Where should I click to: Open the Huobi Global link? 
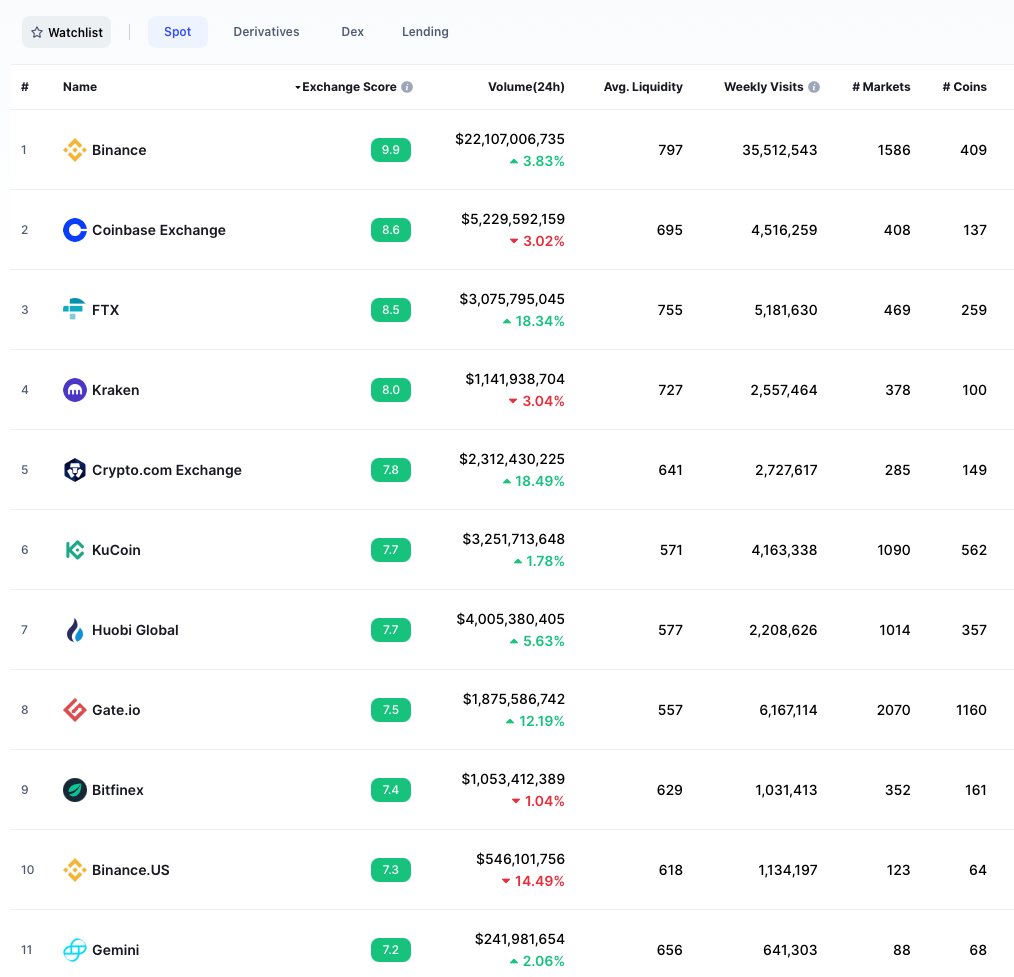135,630
